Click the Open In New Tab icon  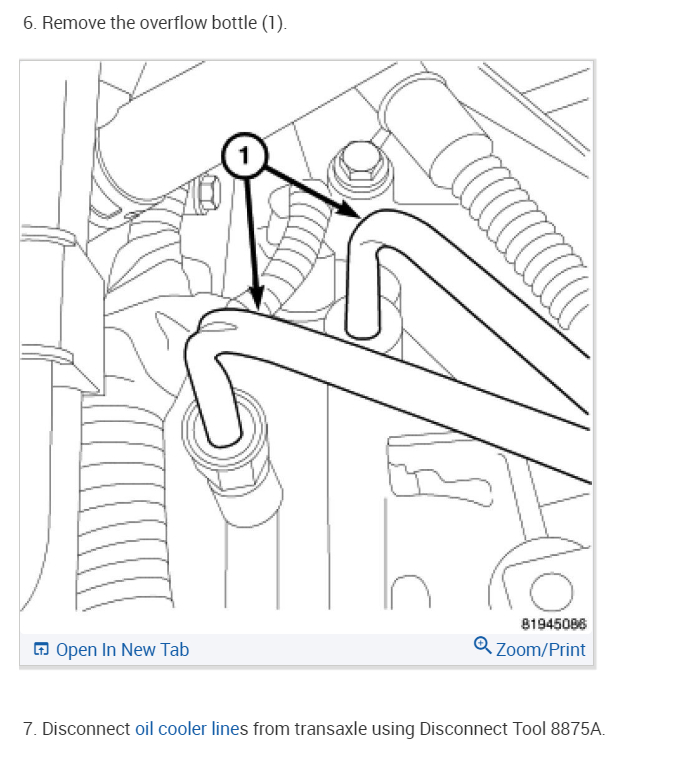click(x=41, y=649)
